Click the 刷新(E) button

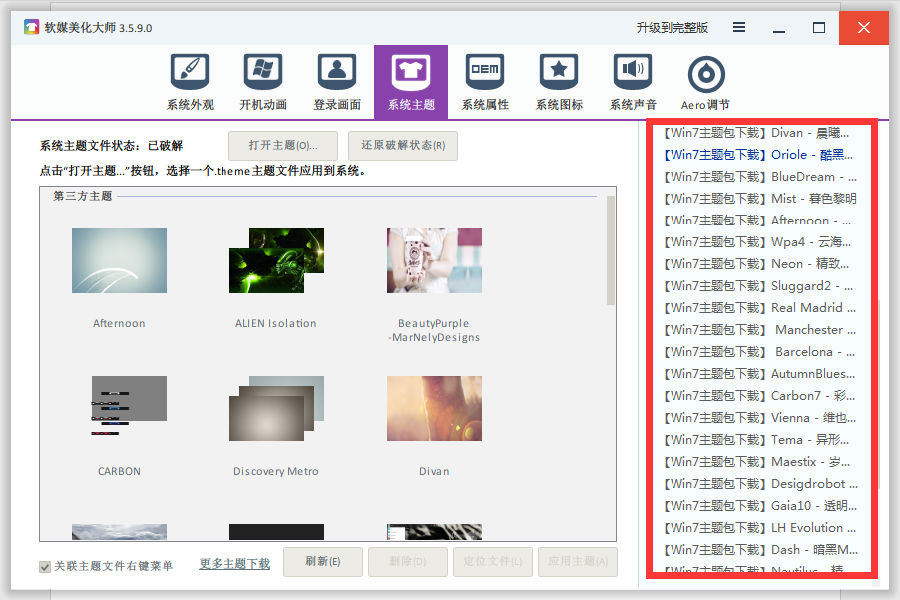pos(323,562)
